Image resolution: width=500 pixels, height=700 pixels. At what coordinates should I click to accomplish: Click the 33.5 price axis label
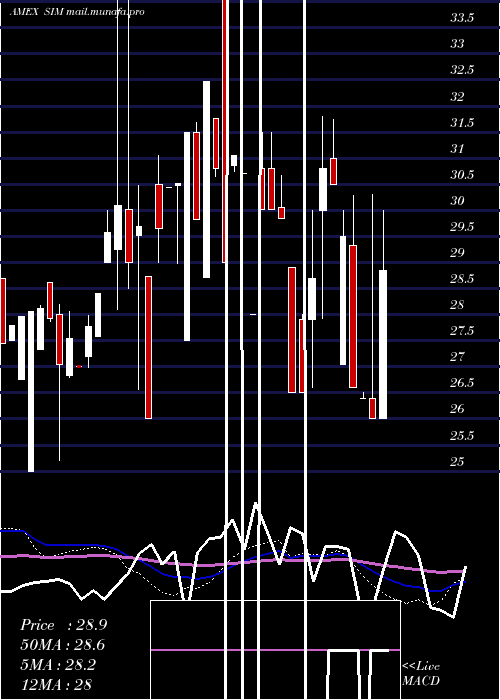(462, 18)
